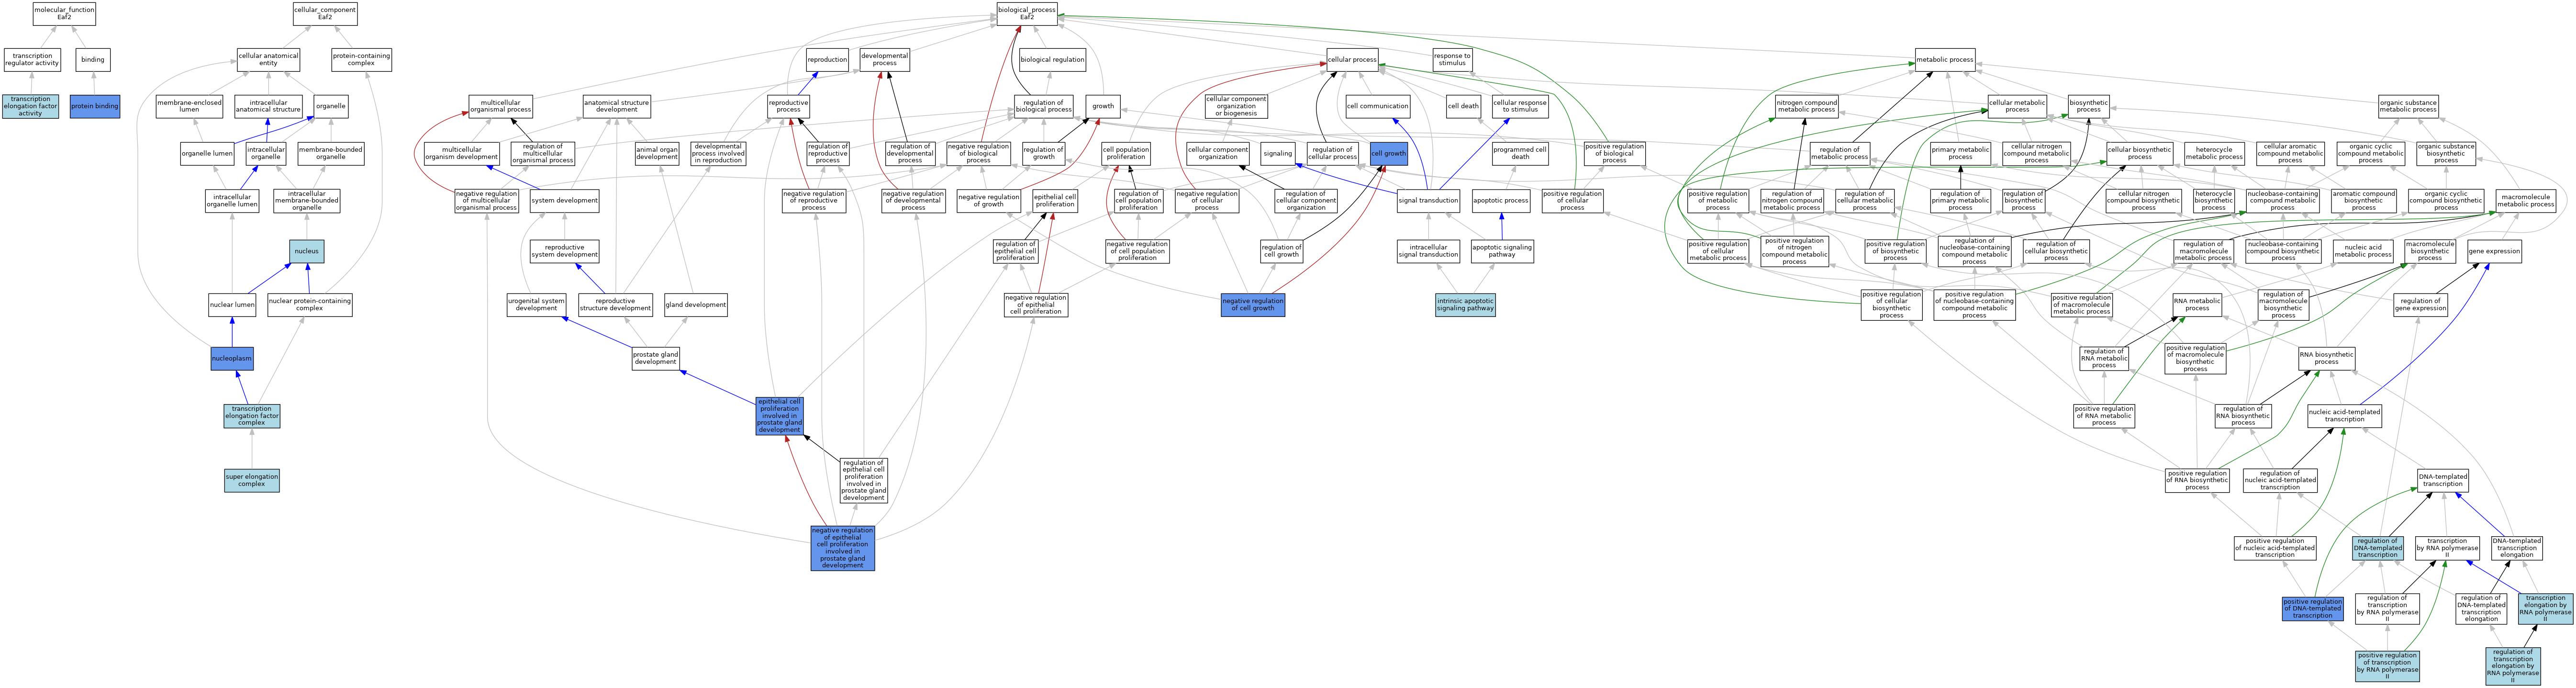
Task: Click the 'nuclear lumen' node
Action: (x=232, y=305)
